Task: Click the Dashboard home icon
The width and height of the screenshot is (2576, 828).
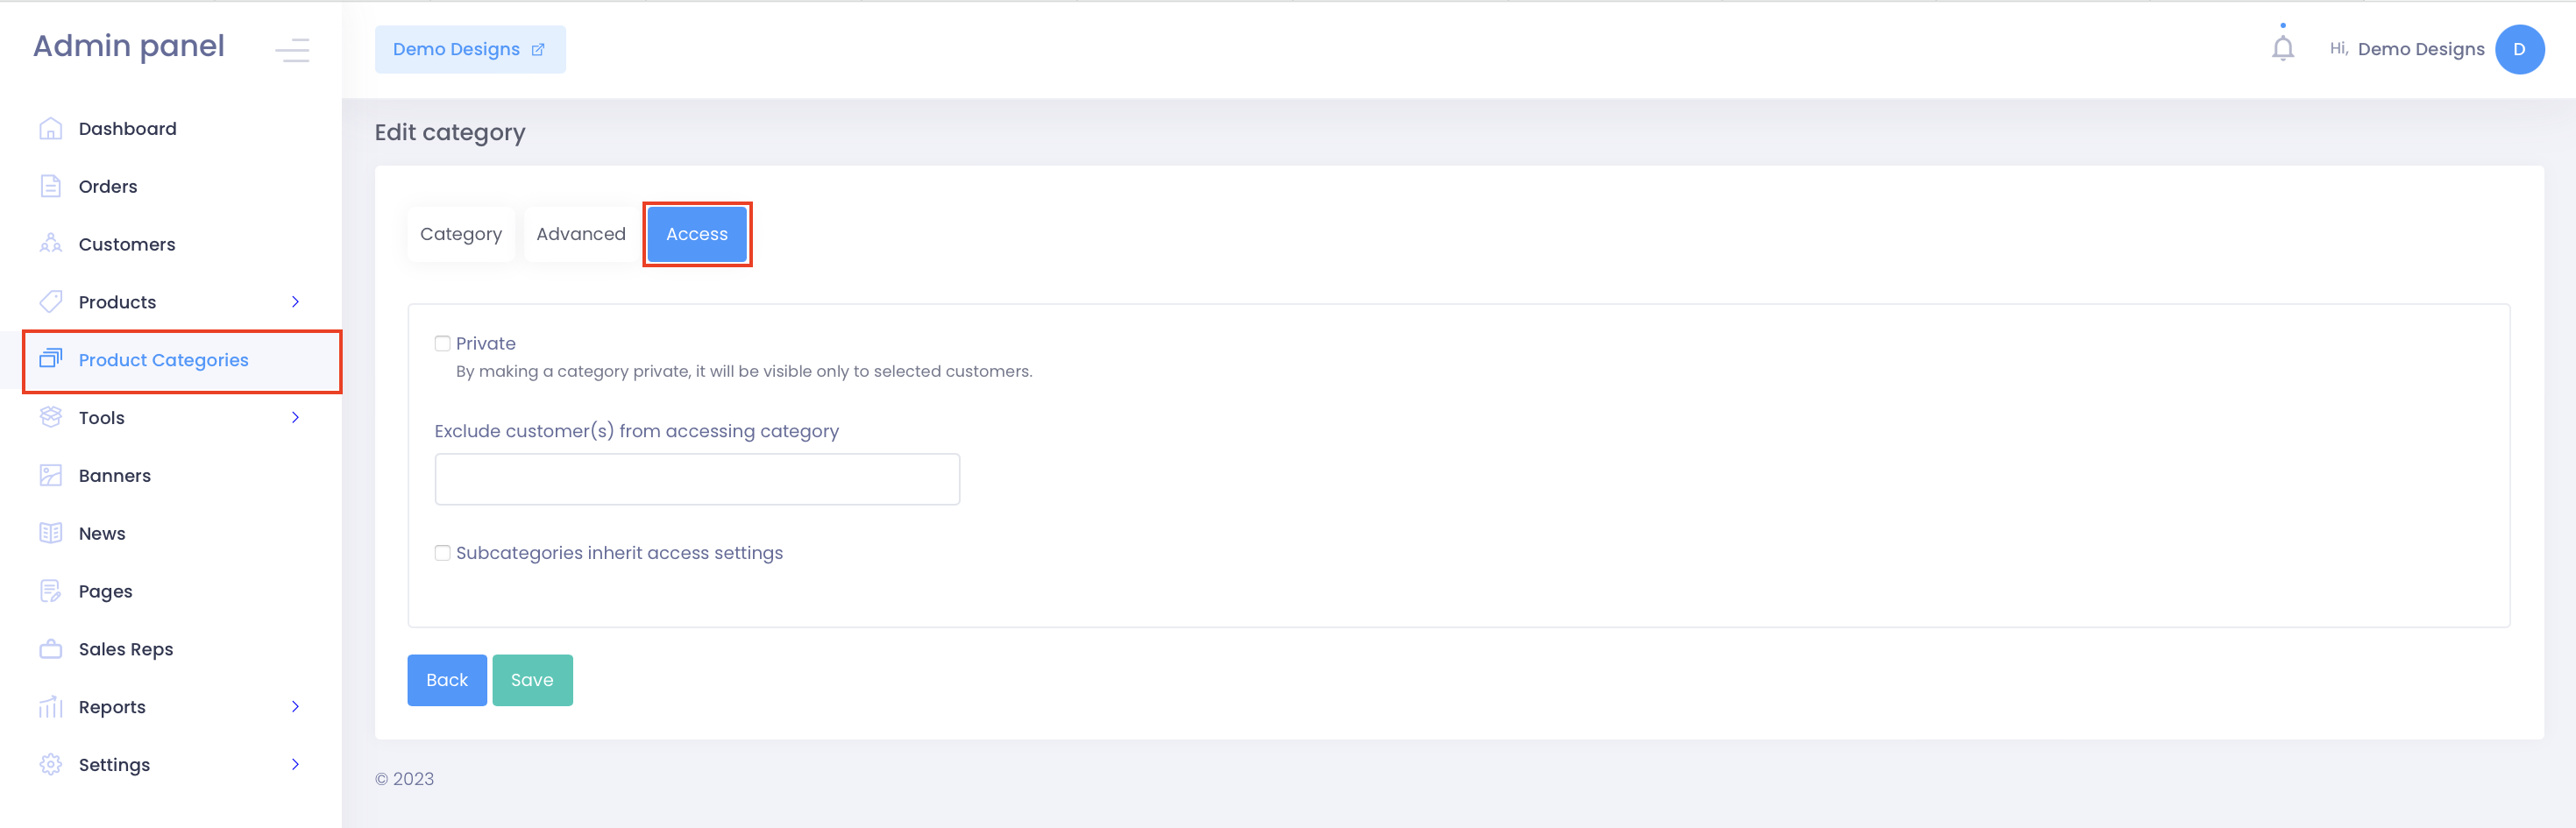Action: tap(51, 129)
